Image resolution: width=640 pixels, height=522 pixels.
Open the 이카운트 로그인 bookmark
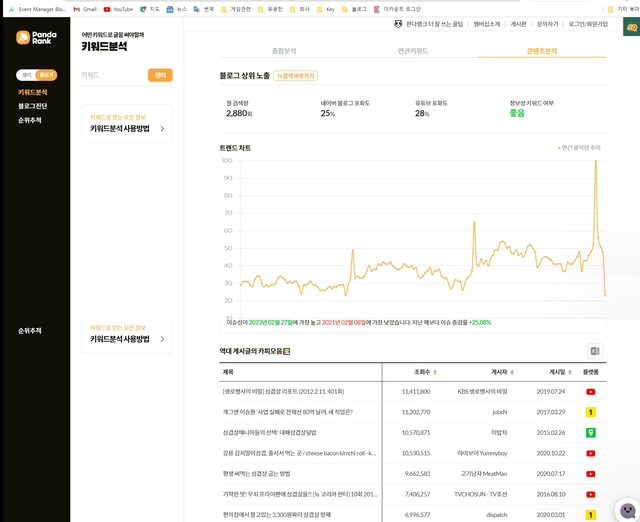(397, 9)
